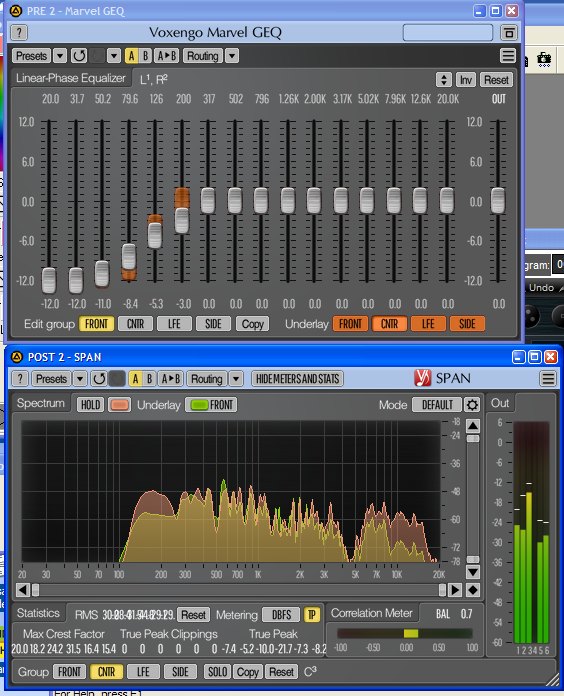Click the Voxengo SPAN logo

422,378
